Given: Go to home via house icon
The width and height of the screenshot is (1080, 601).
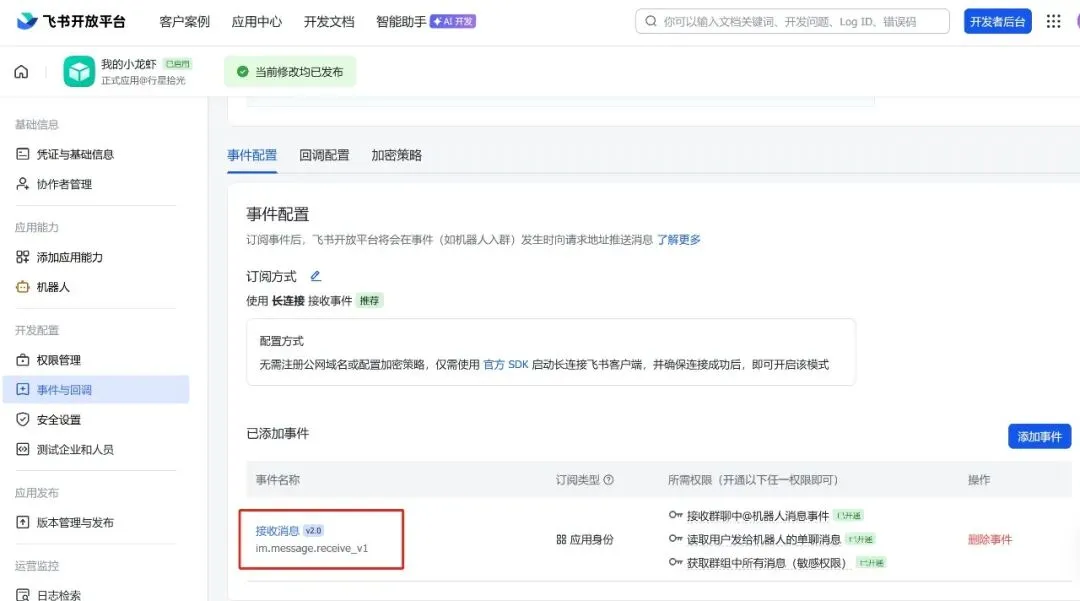Looking at the screenshot, I should (x=21, y=72).
